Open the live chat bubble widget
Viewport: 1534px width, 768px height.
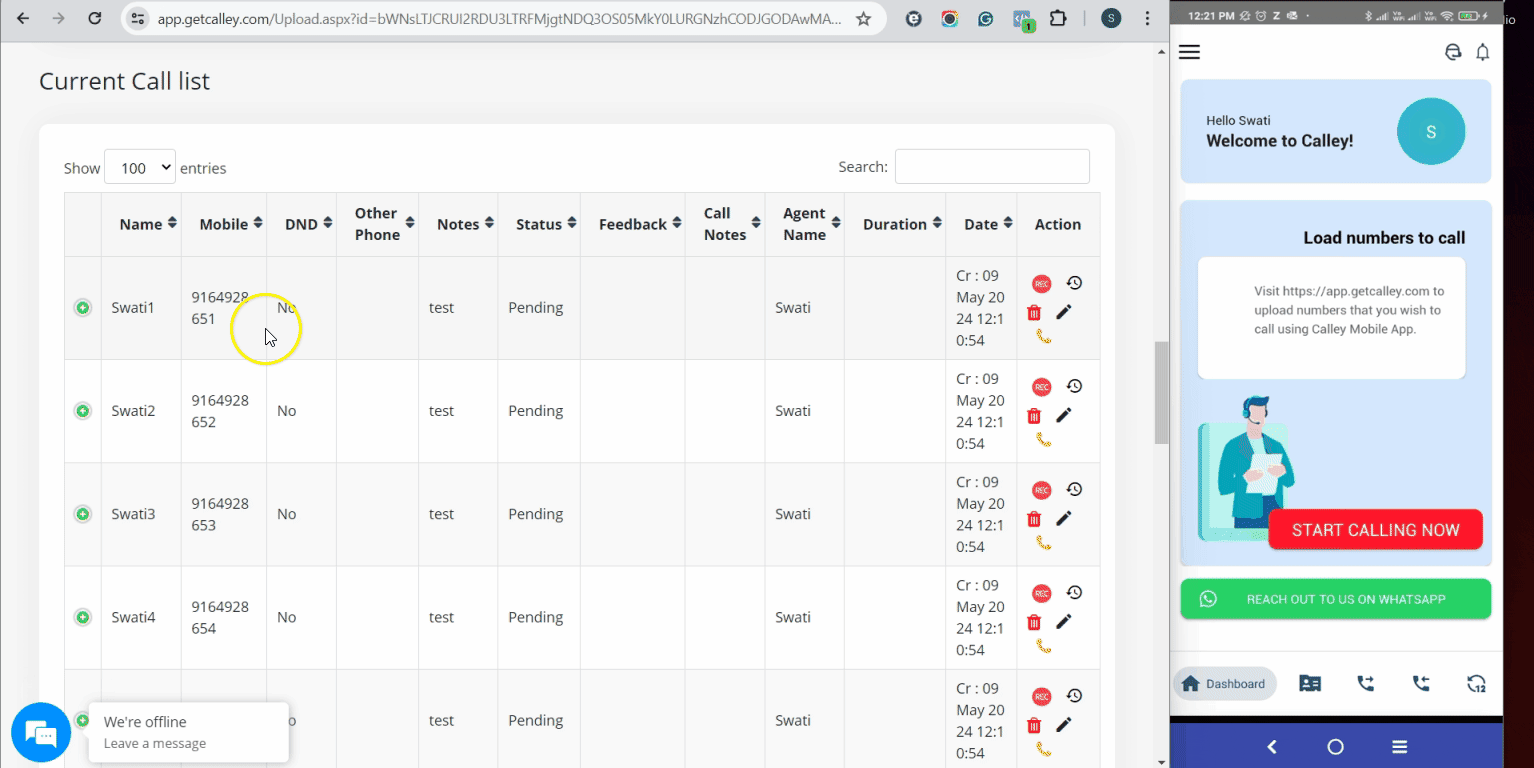(41, 733)
